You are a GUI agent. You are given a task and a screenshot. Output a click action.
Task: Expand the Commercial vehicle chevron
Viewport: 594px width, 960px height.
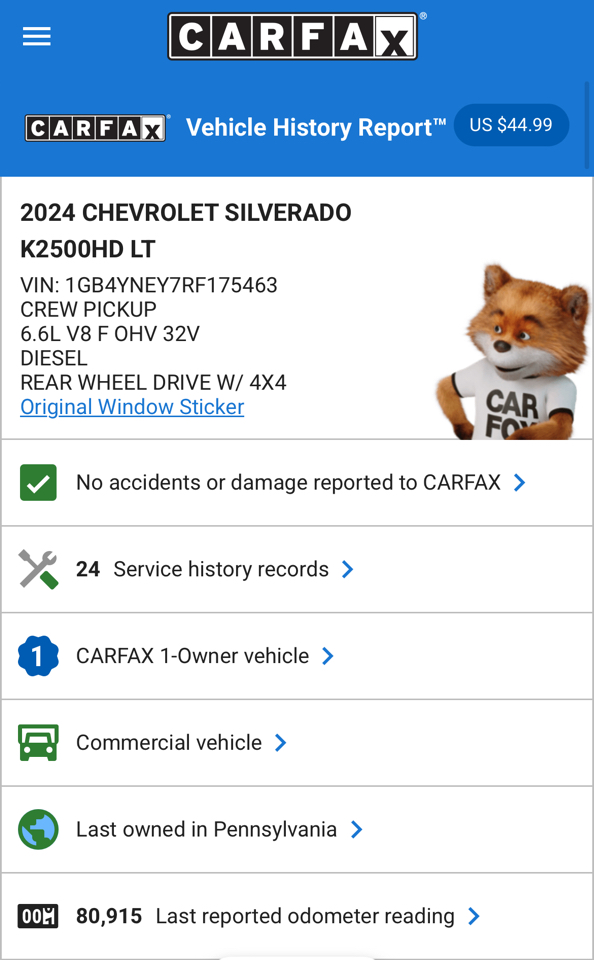click(x=280, y=743)
